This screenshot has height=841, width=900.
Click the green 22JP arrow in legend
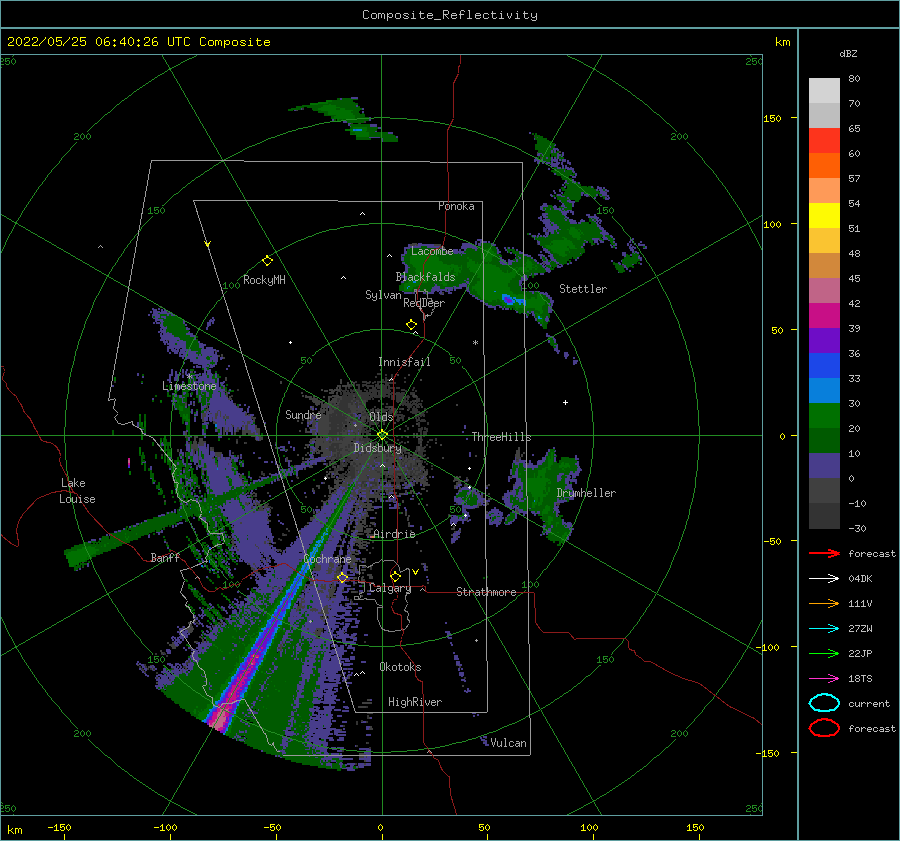coord(824,653)
